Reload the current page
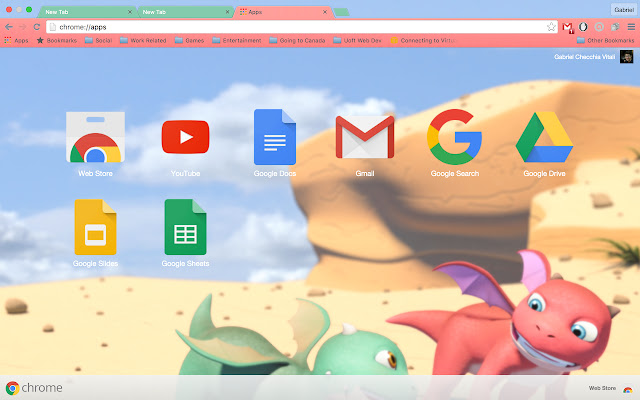The image size is (640, 400). tap(37, 27)
